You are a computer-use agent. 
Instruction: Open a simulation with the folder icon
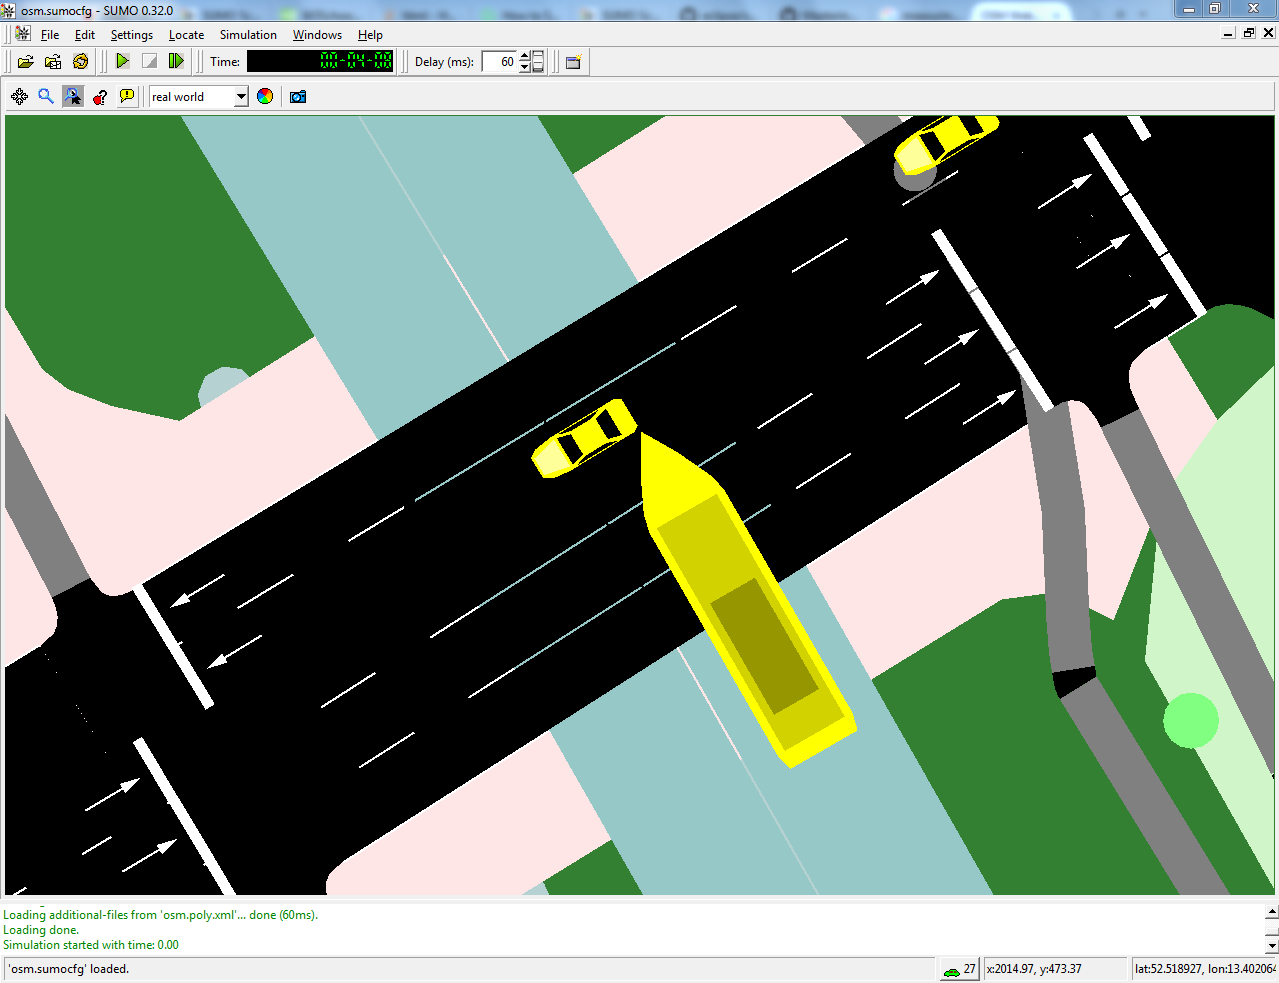(x=26, y=62)
